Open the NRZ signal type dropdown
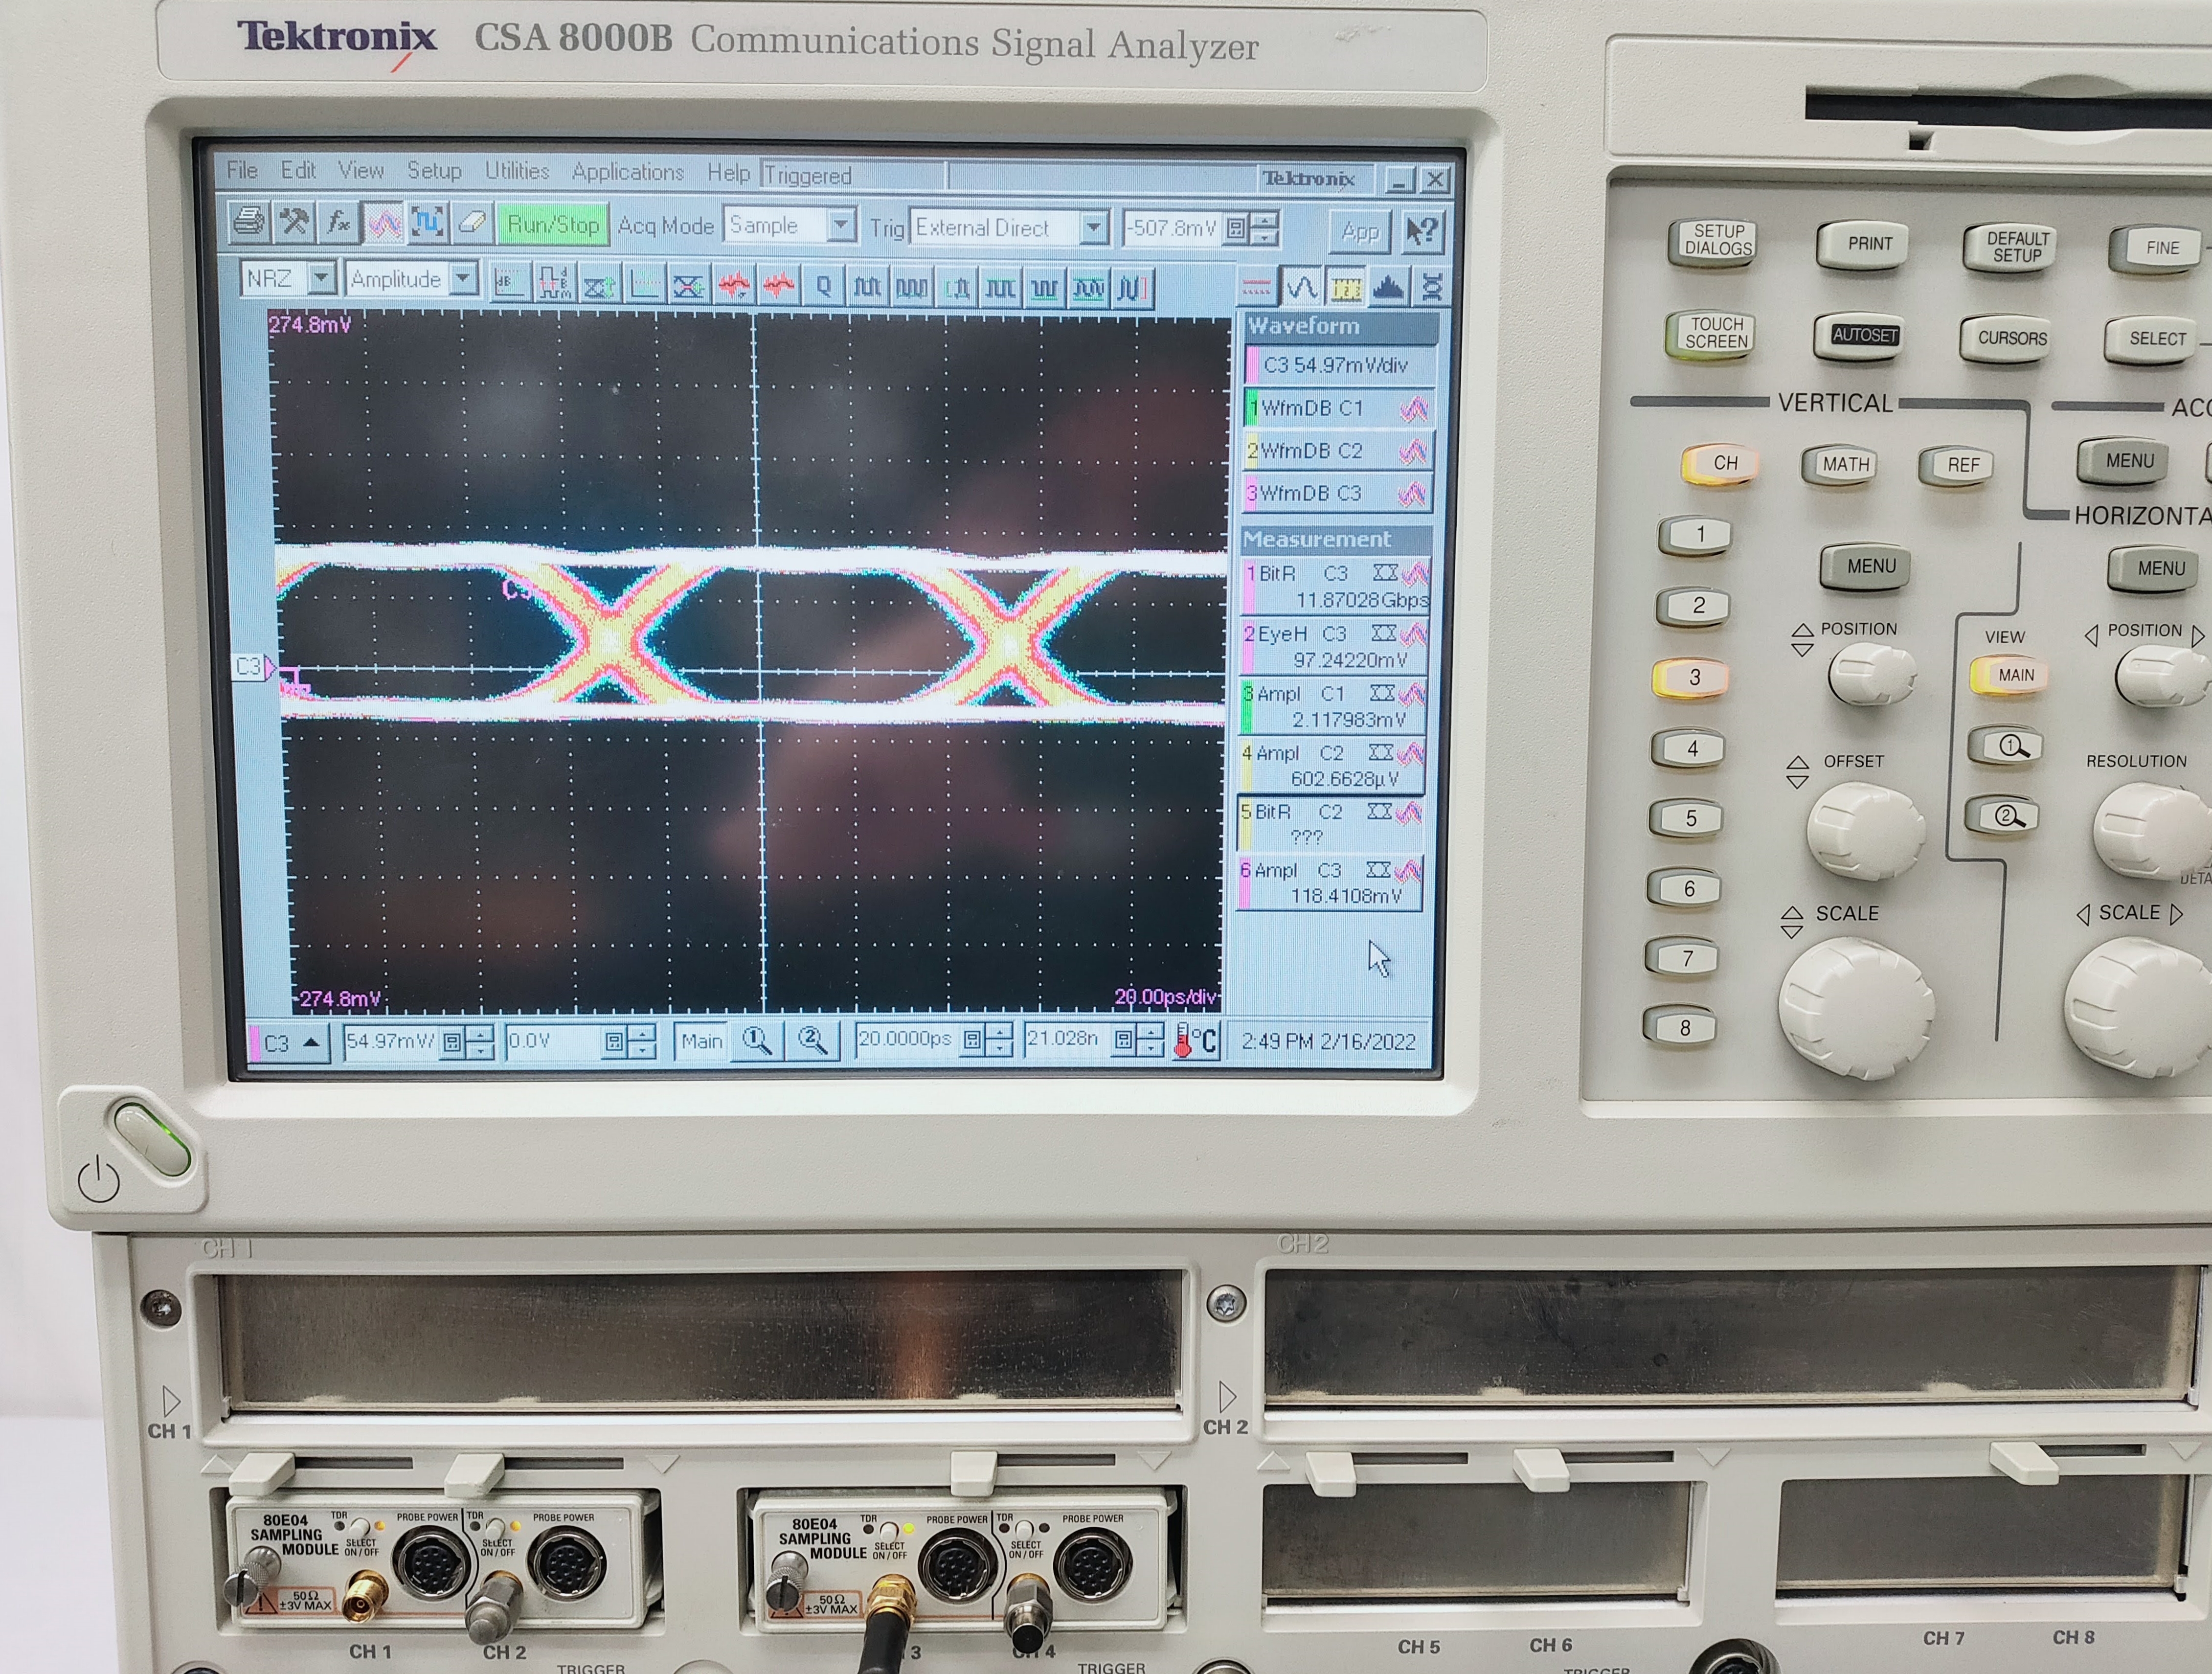2212x1674 pixels. click(x=289, y=278)
